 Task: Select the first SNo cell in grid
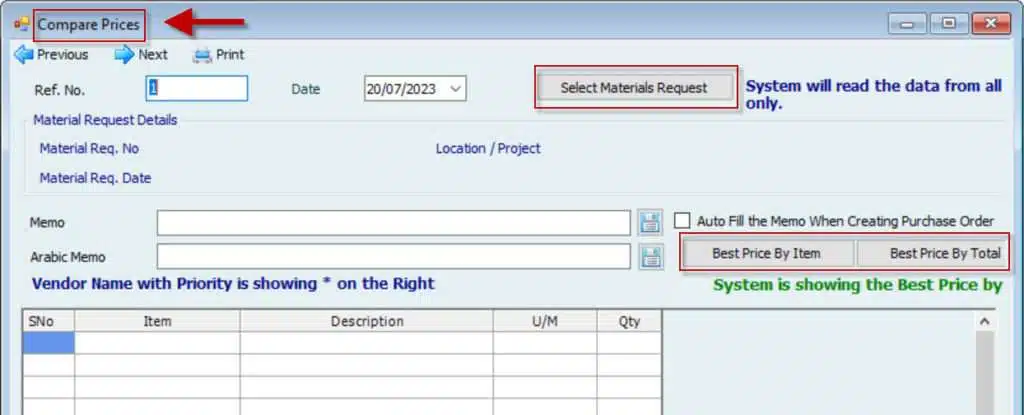(48, 343)
